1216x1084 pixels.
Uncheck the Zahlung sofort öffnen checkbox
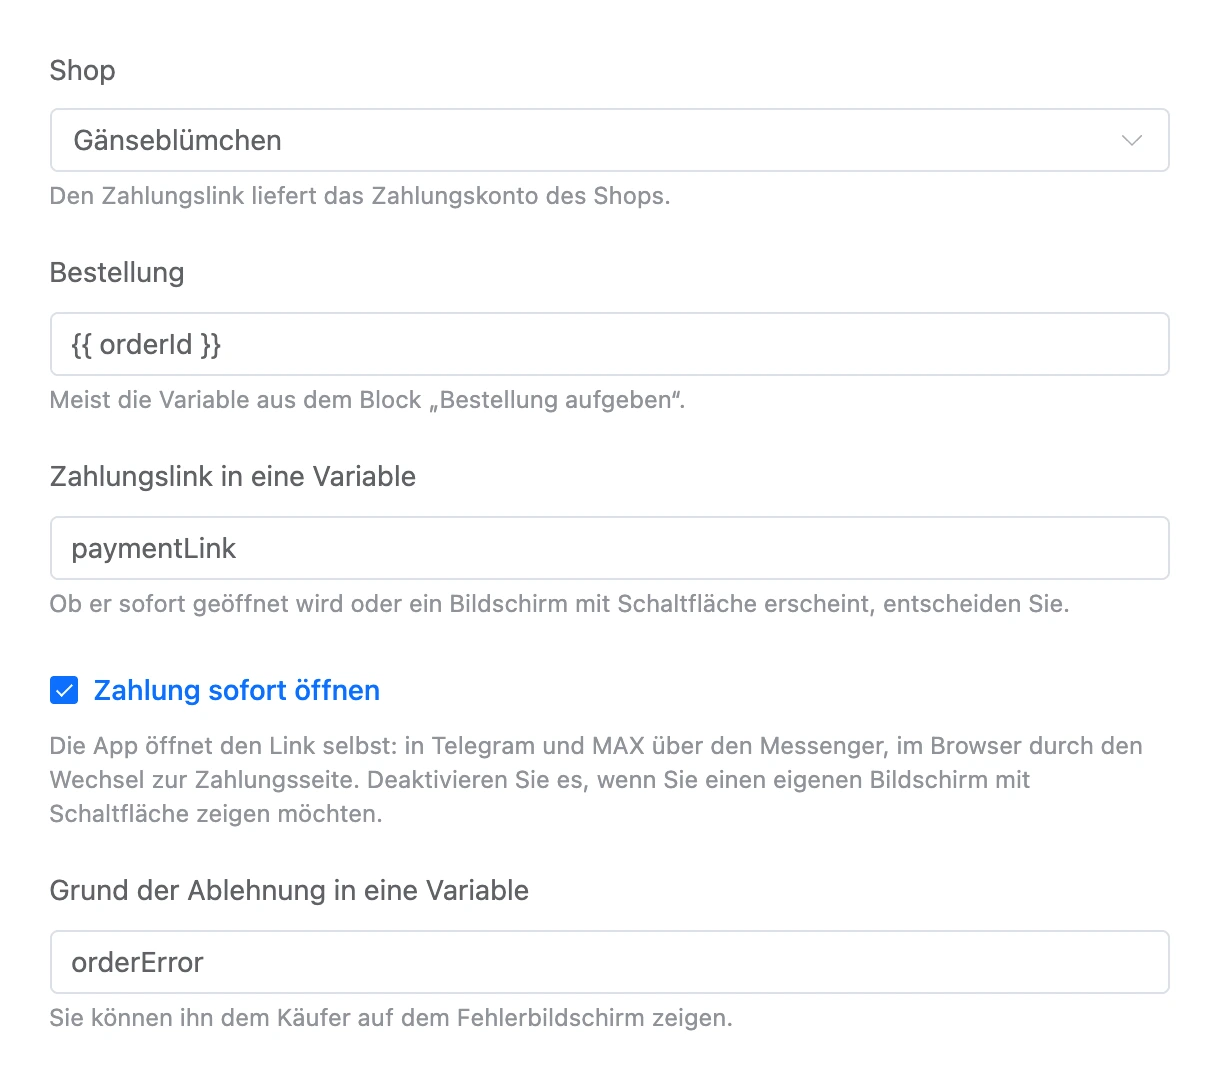tap(64, 690)
